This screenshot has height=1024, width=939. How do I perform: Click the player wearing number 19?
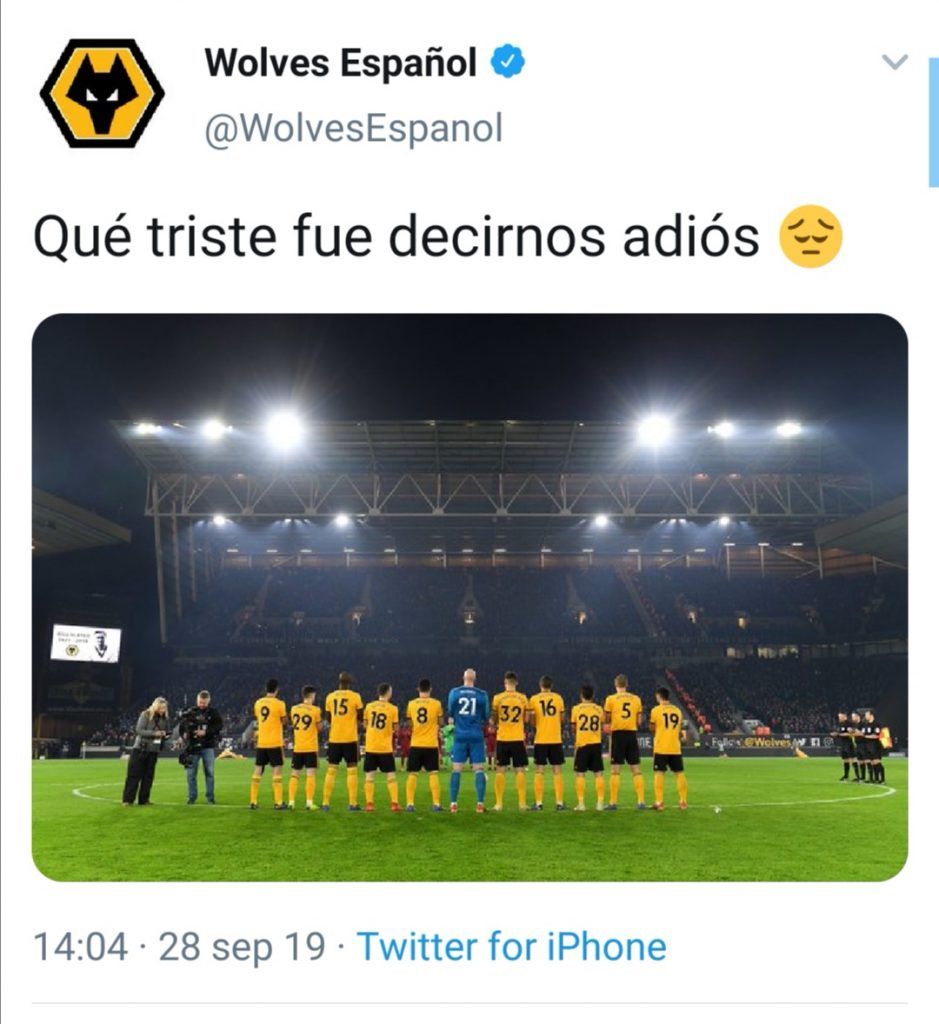pos(669,748)
